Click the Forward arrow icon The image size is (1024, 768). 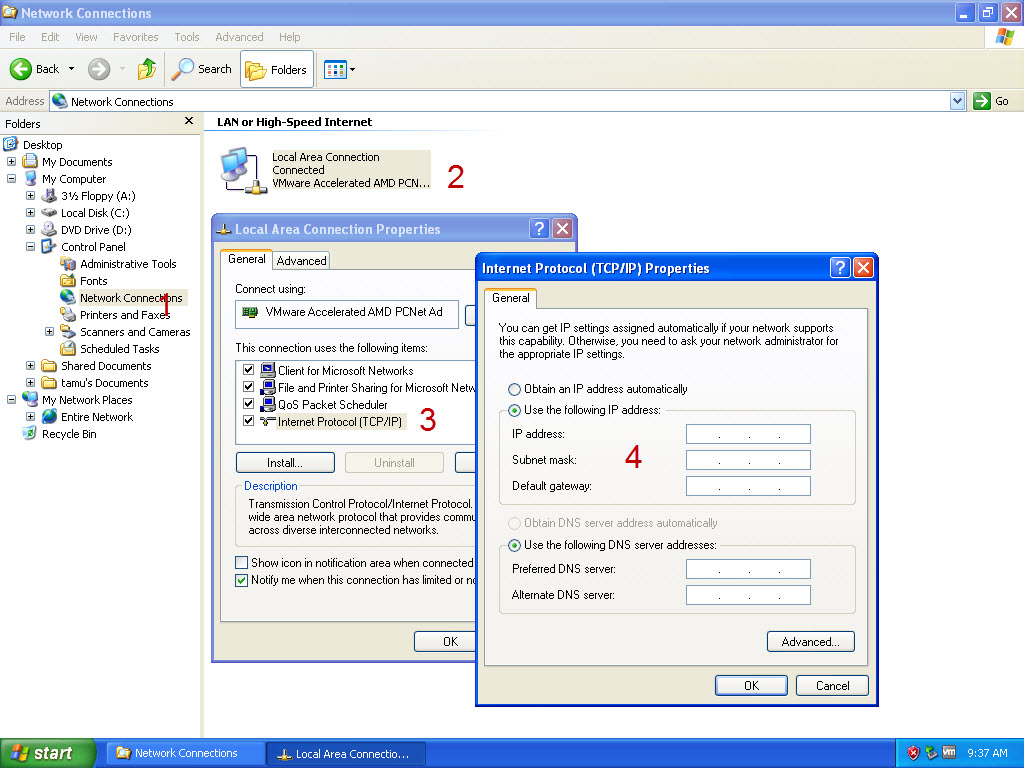99,69
